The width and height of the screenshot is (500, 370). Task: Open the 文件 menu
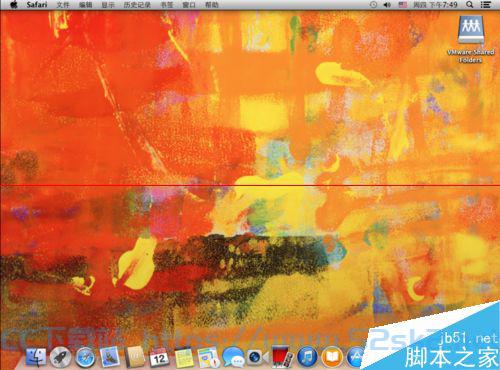pyautogui.click(x=63, y=5)
